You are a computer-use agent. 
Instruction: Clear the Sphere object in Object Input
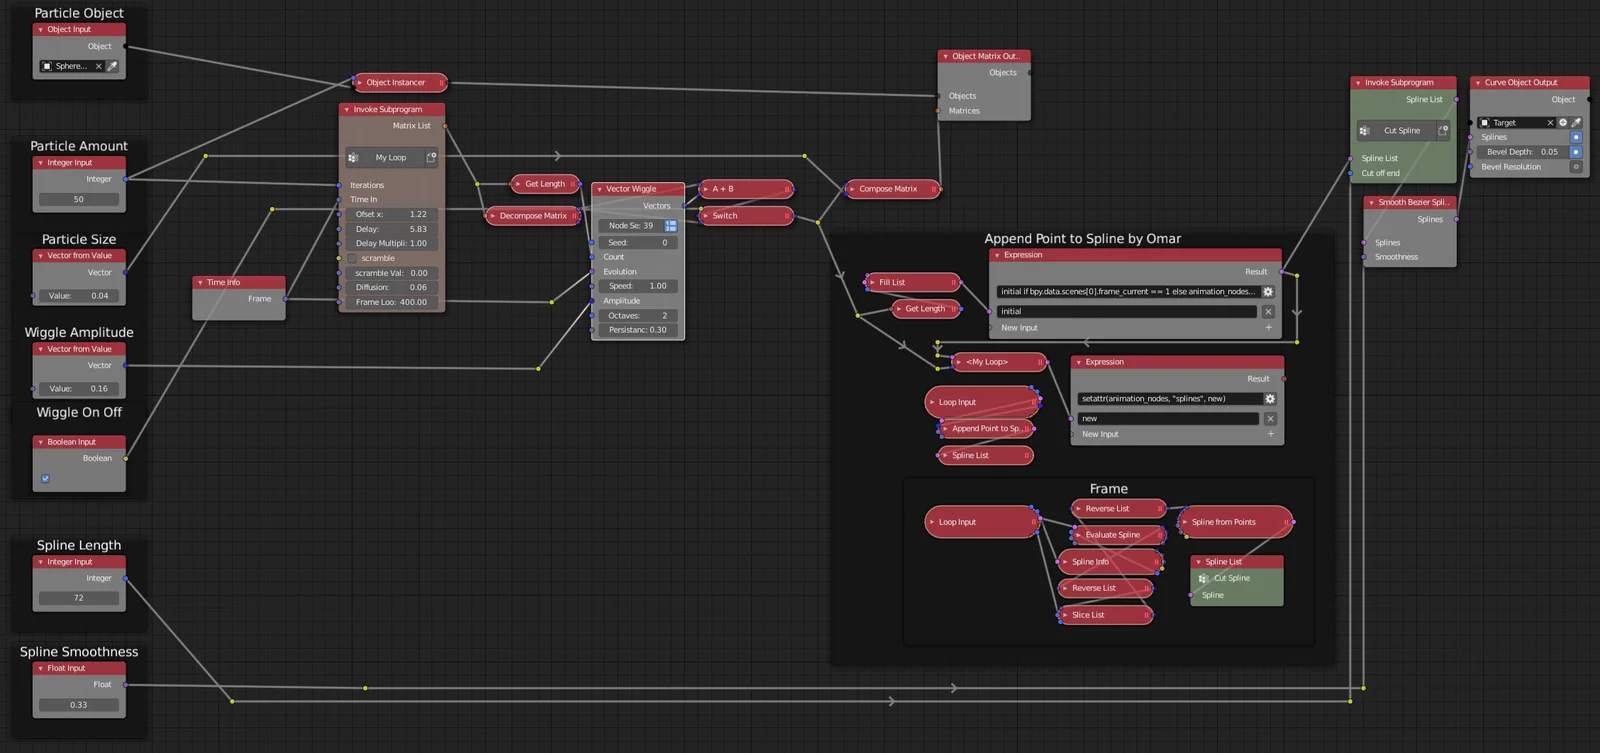click(98, 66)
